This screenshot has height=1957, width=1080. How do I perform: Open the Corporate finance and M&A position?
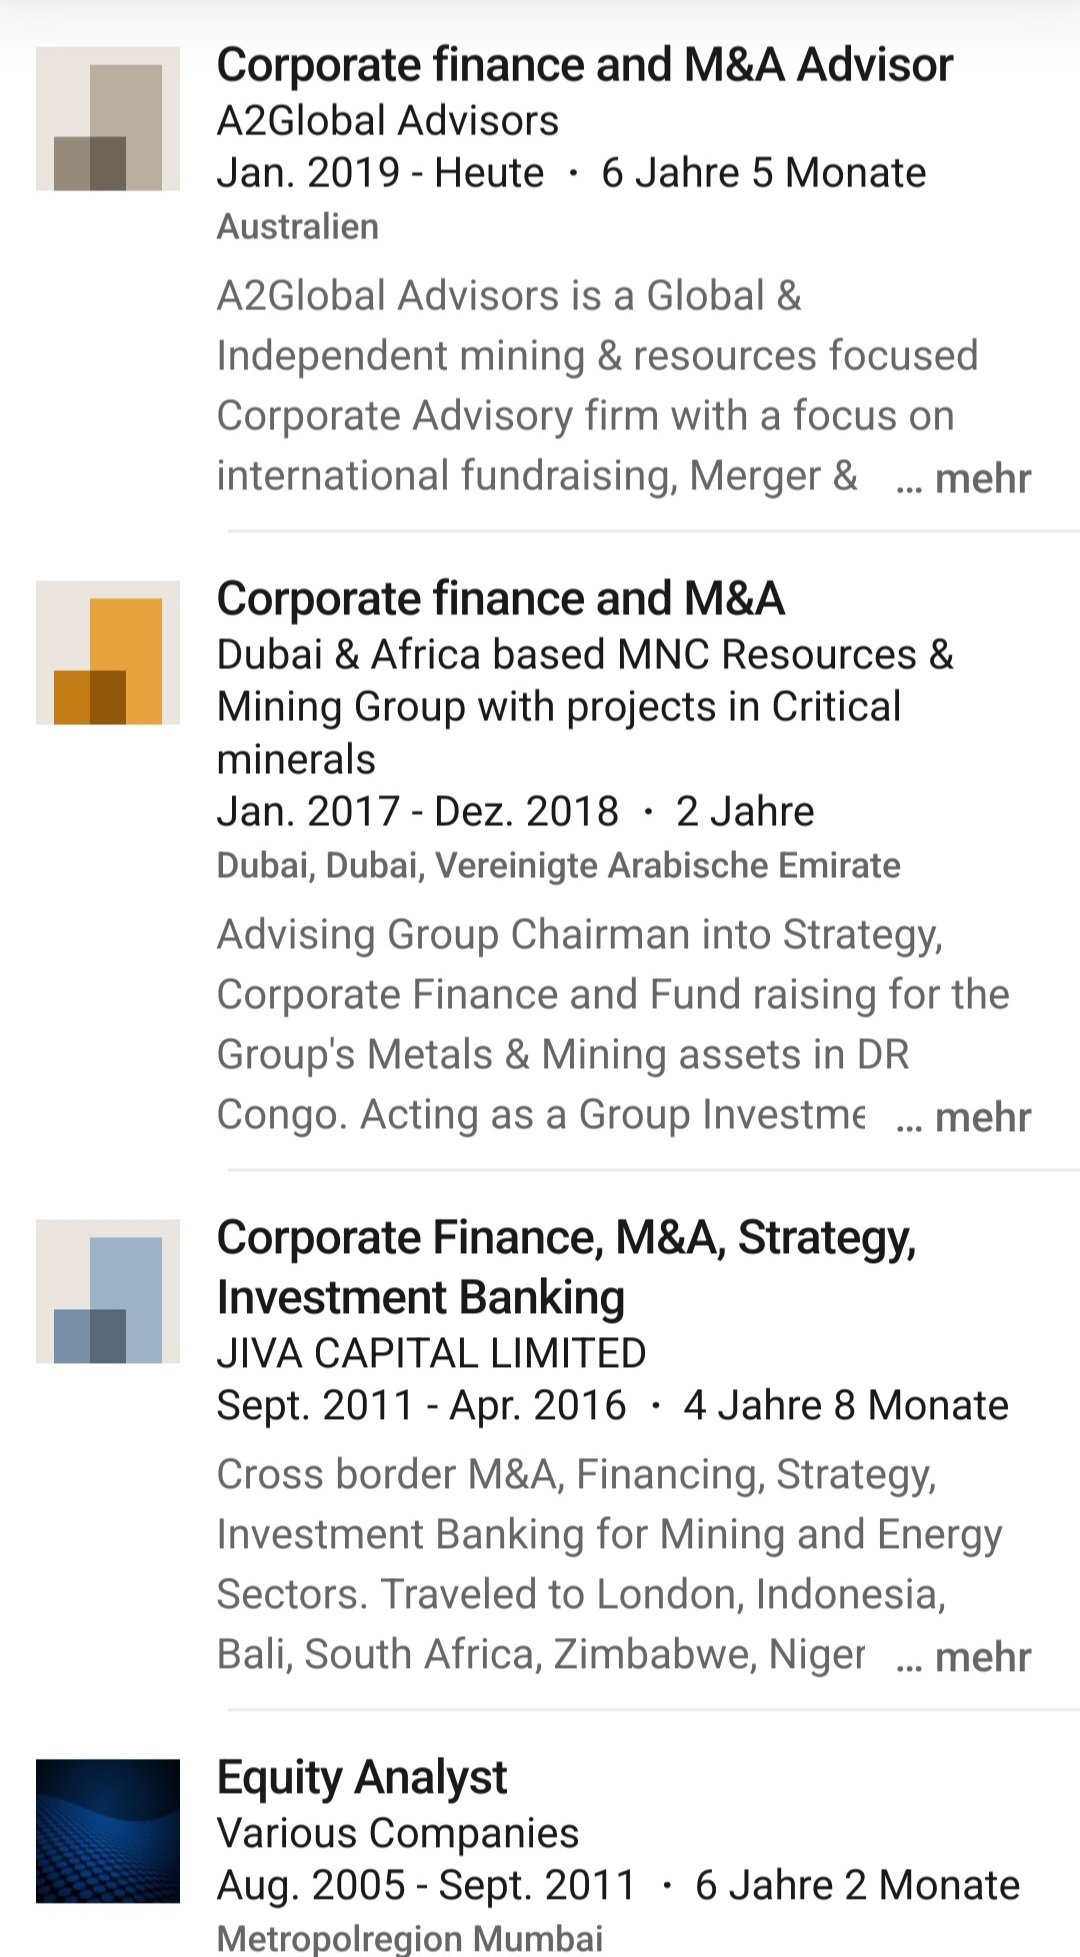(501, 599)
